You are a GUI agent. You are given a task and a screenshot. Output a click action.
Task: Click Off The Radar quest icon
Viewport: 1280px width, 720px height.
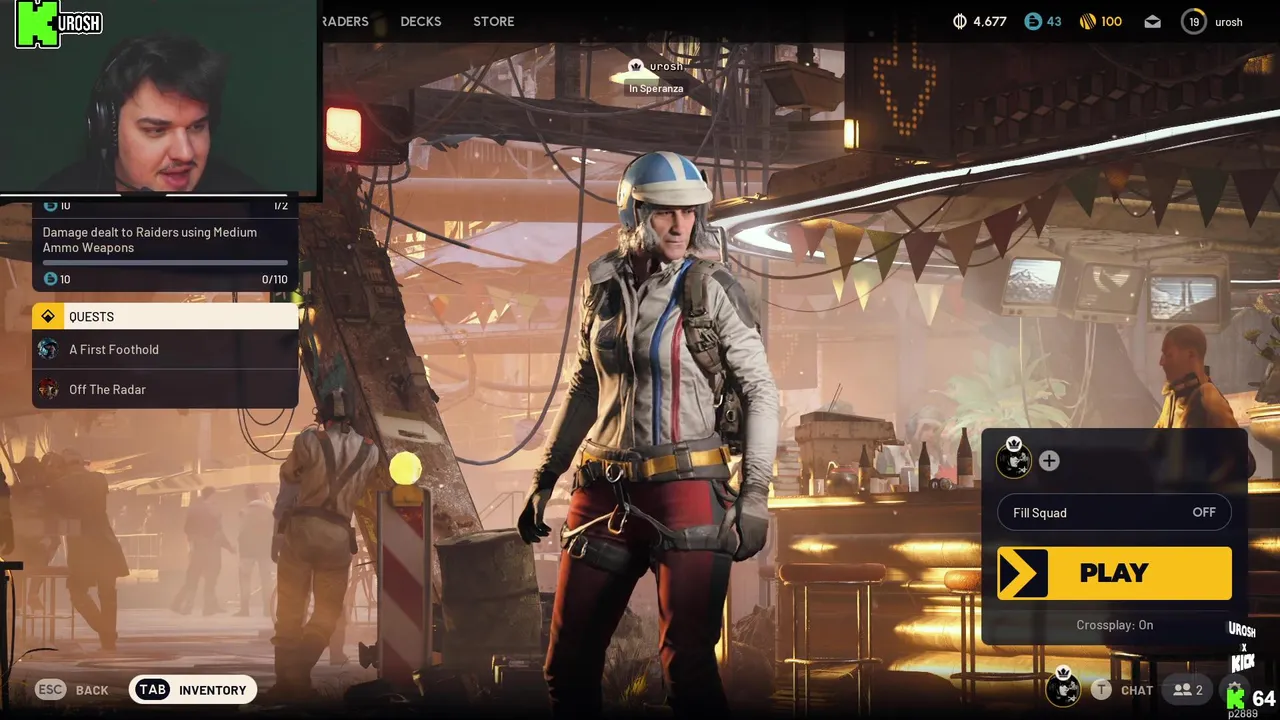click(x=47, y=389)
